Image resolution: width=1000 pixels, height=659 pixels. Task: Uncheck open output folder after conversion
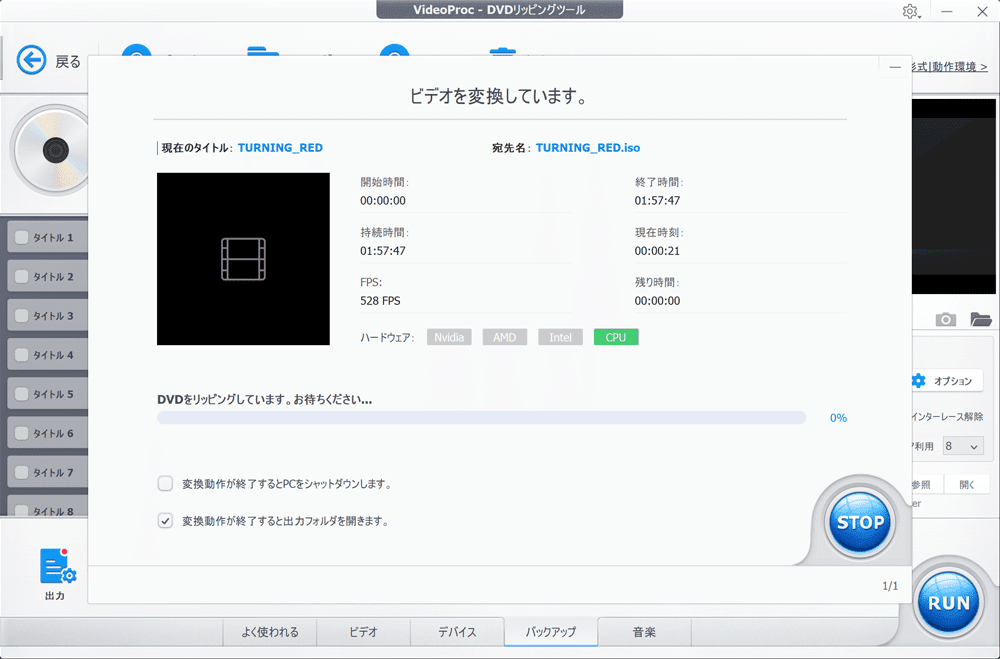166,521
